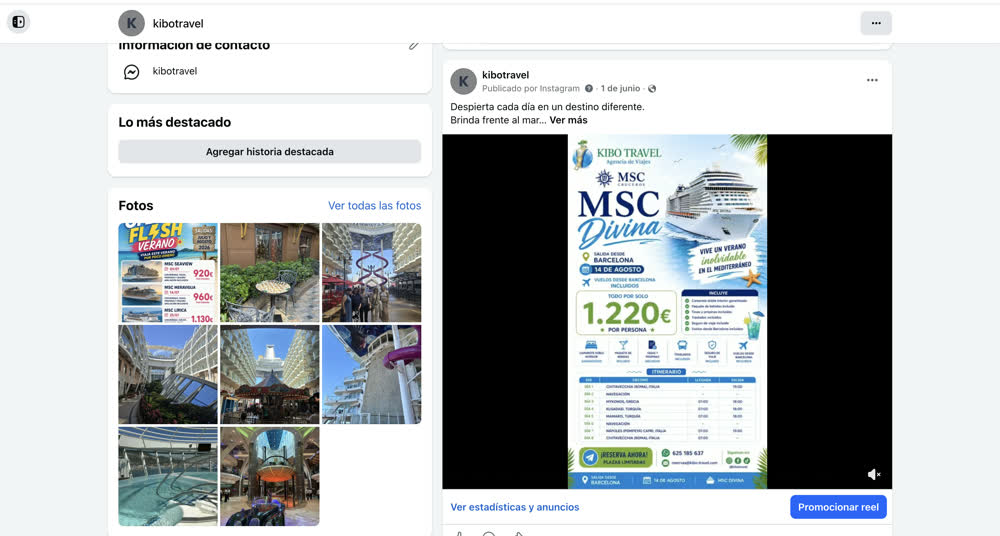Screen dimensions: 1000x536
Task: Click kibotravel page title in header
Action: (178, 24)
